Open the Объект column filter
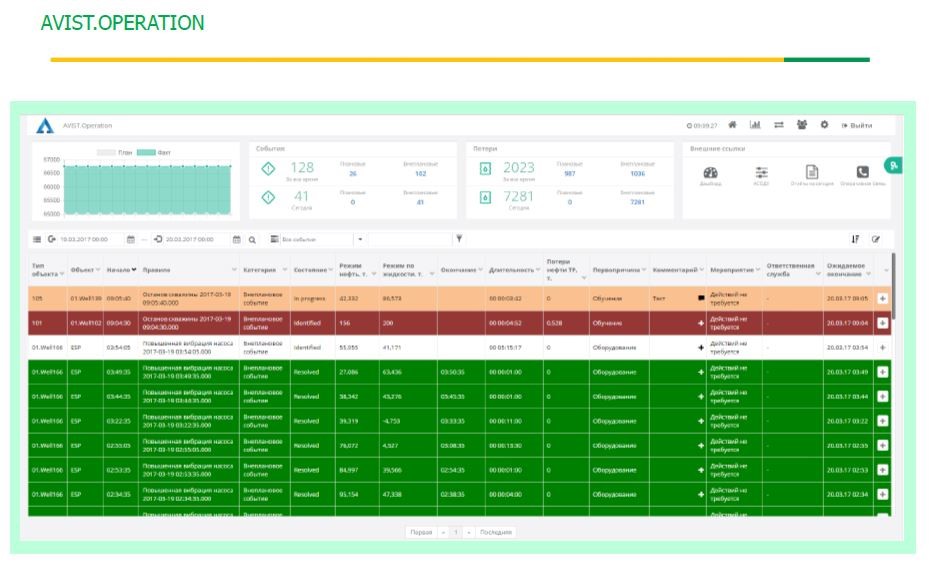The image size is (929, 577). coord(98,270)
